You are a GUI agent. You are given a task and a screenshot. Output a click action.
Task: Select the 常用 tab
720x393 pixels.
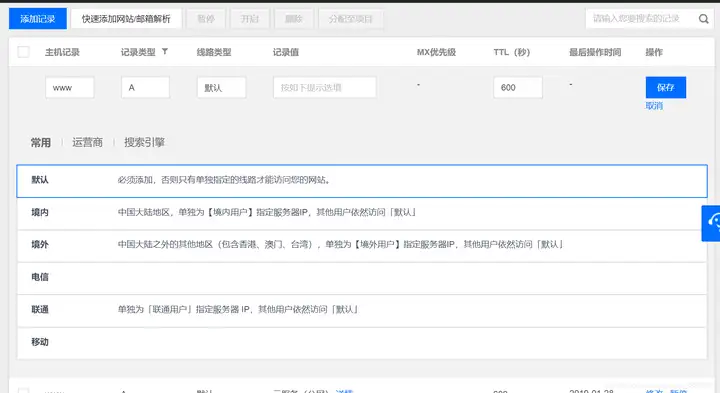41,143
